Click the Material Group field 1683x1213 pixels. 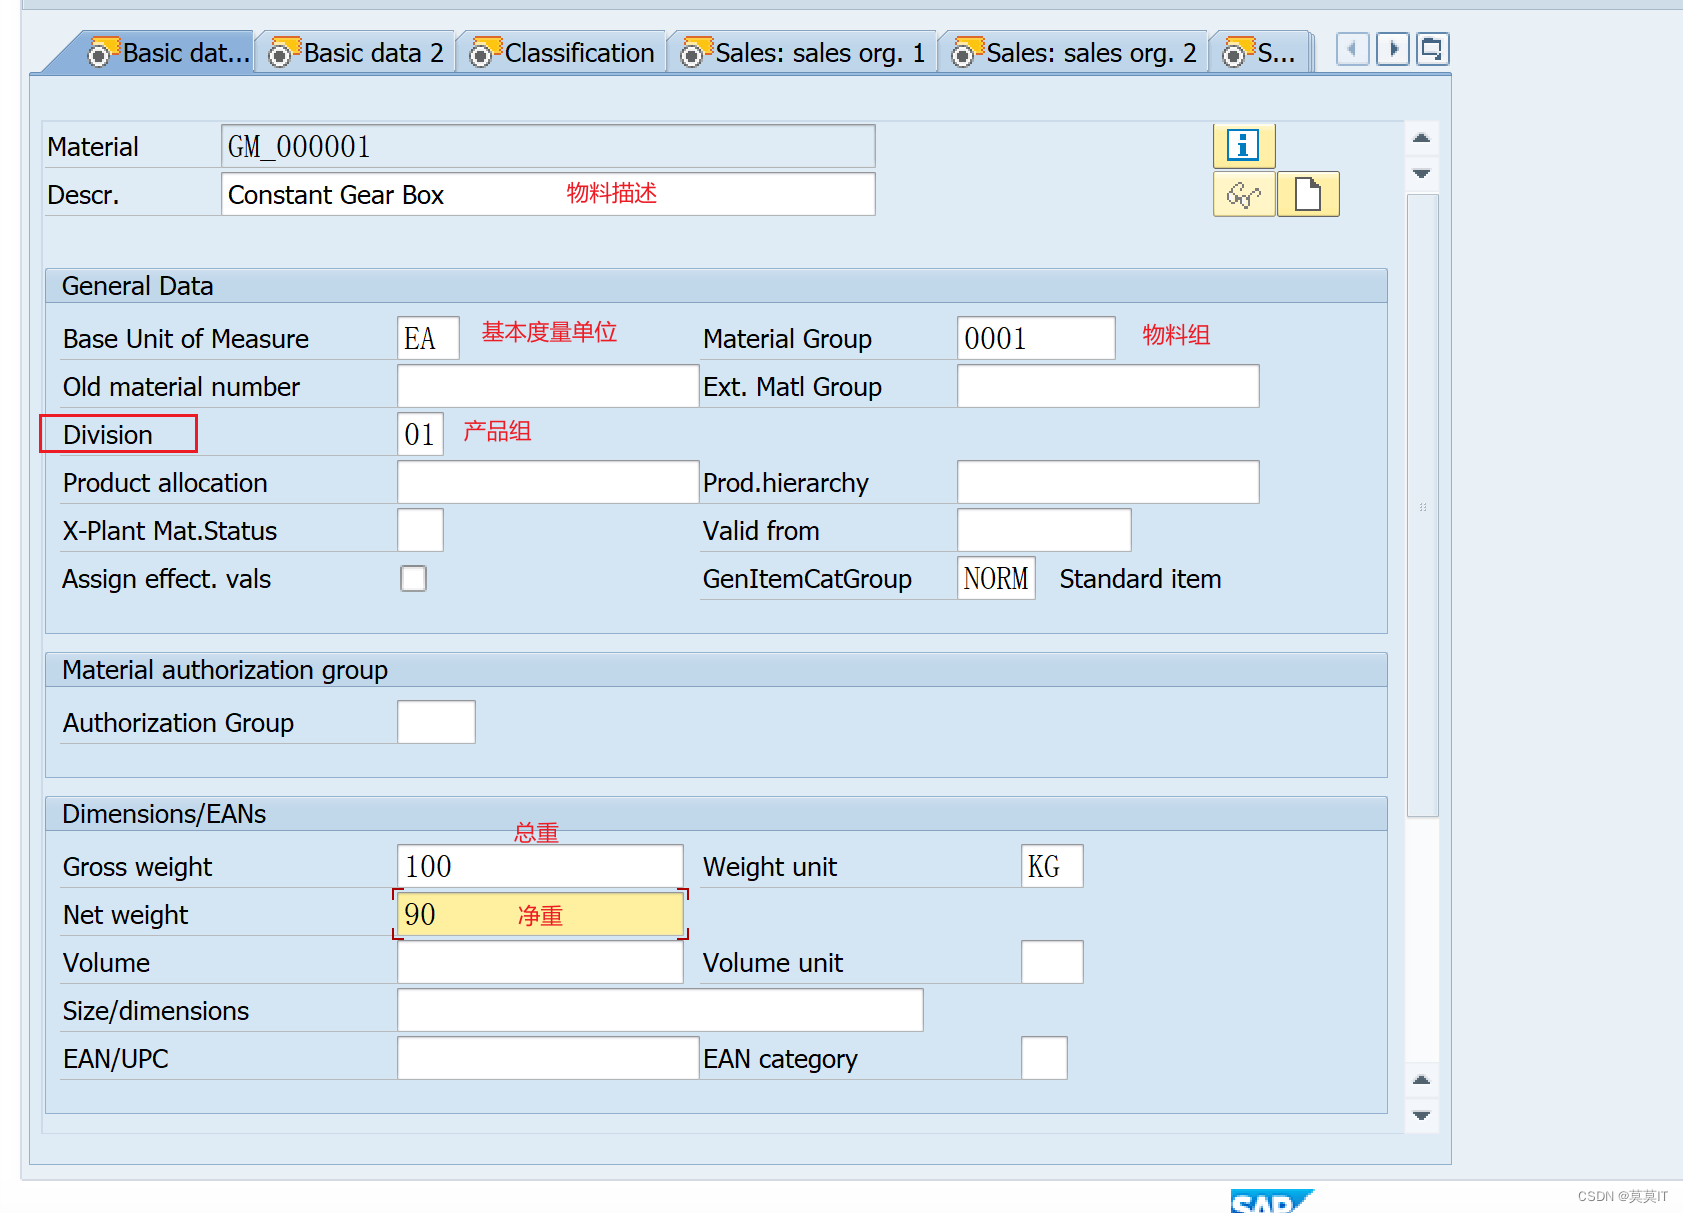coord(1036,338)
